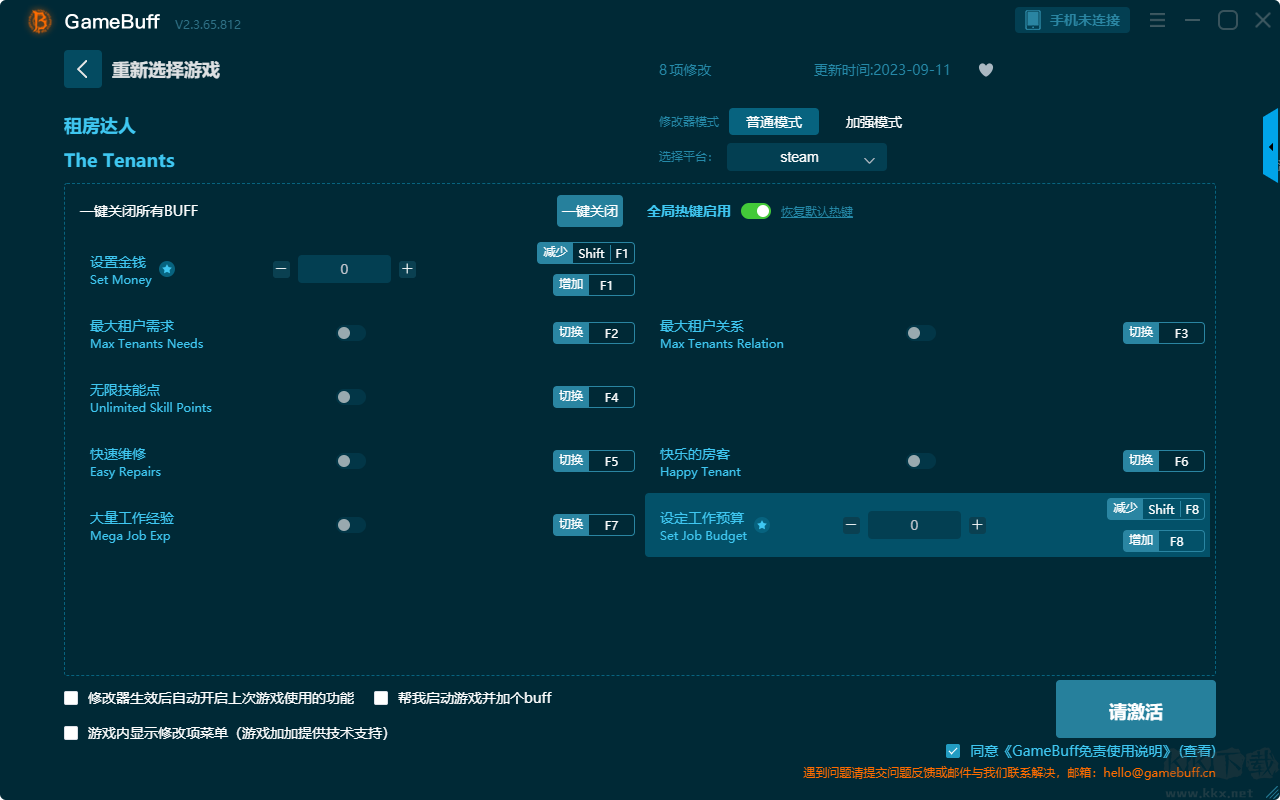Click 租房达人 game name

[99, 126]
